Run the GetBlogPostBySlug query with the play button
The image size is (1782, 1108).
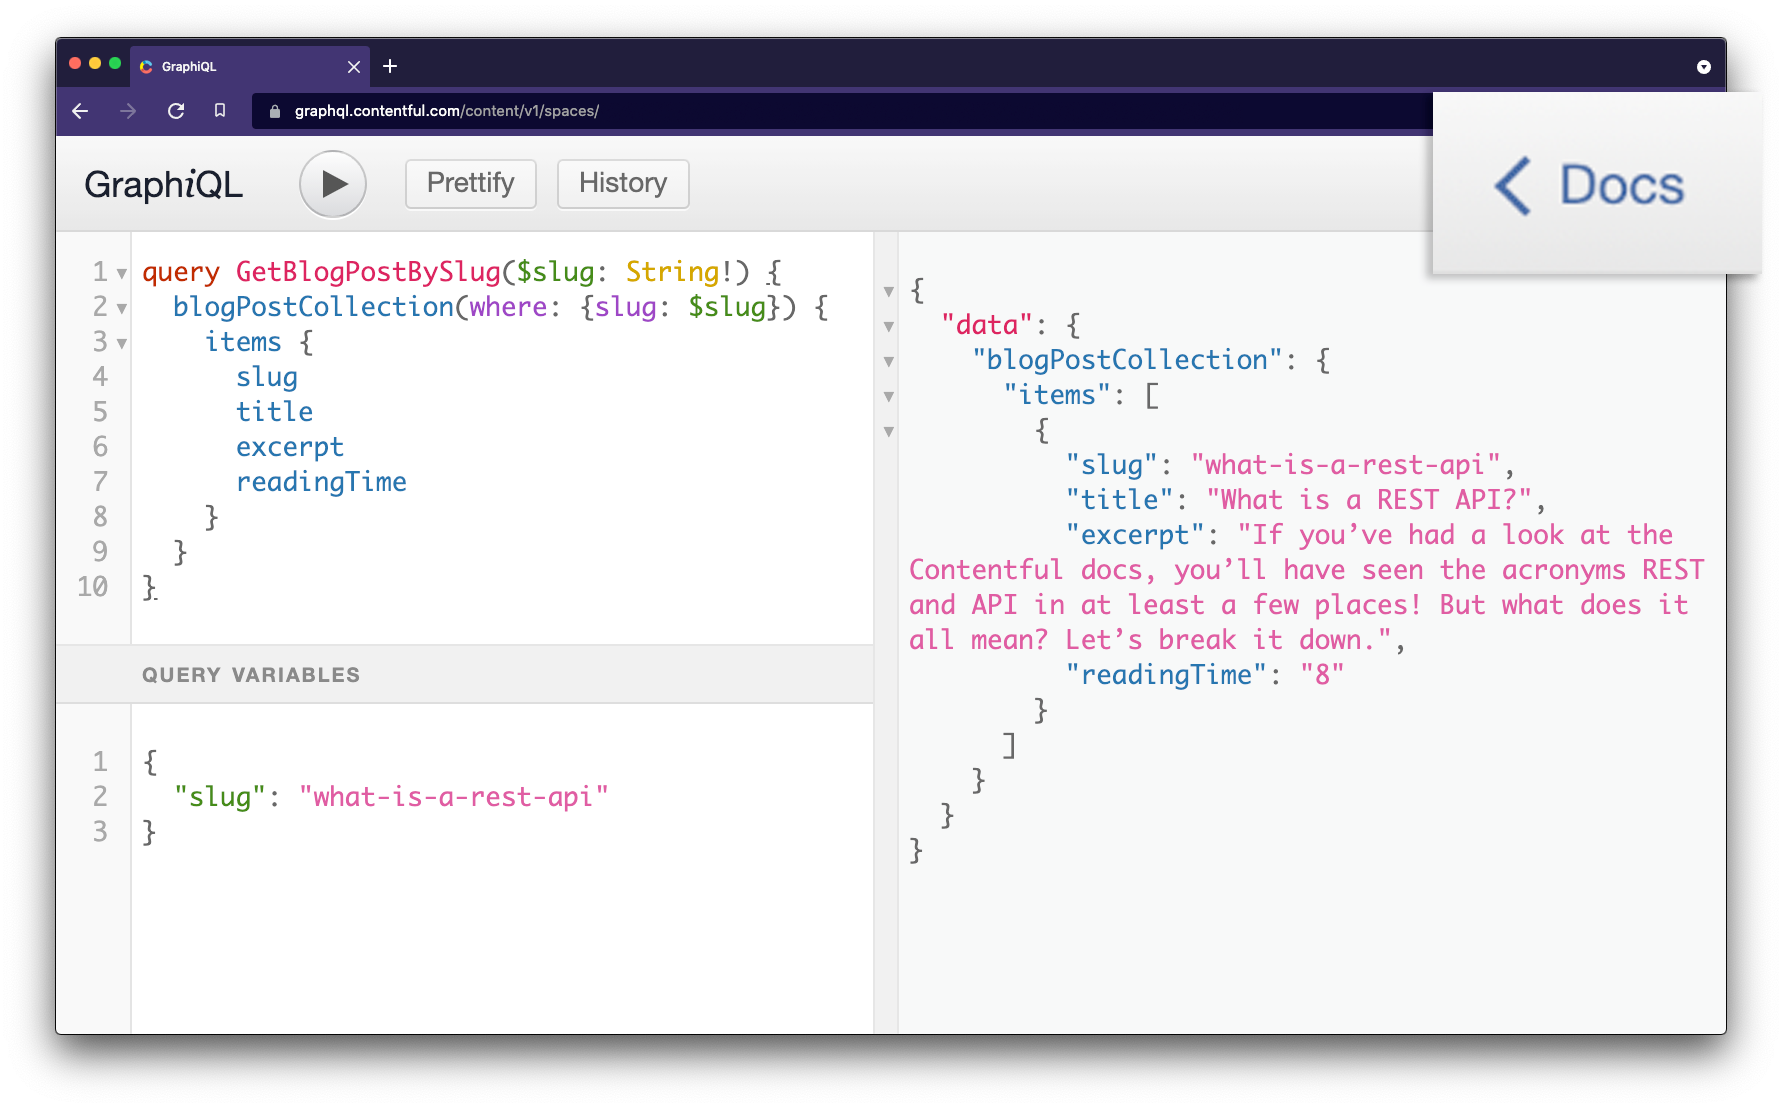pyautogui.click(x=333, y=184)
